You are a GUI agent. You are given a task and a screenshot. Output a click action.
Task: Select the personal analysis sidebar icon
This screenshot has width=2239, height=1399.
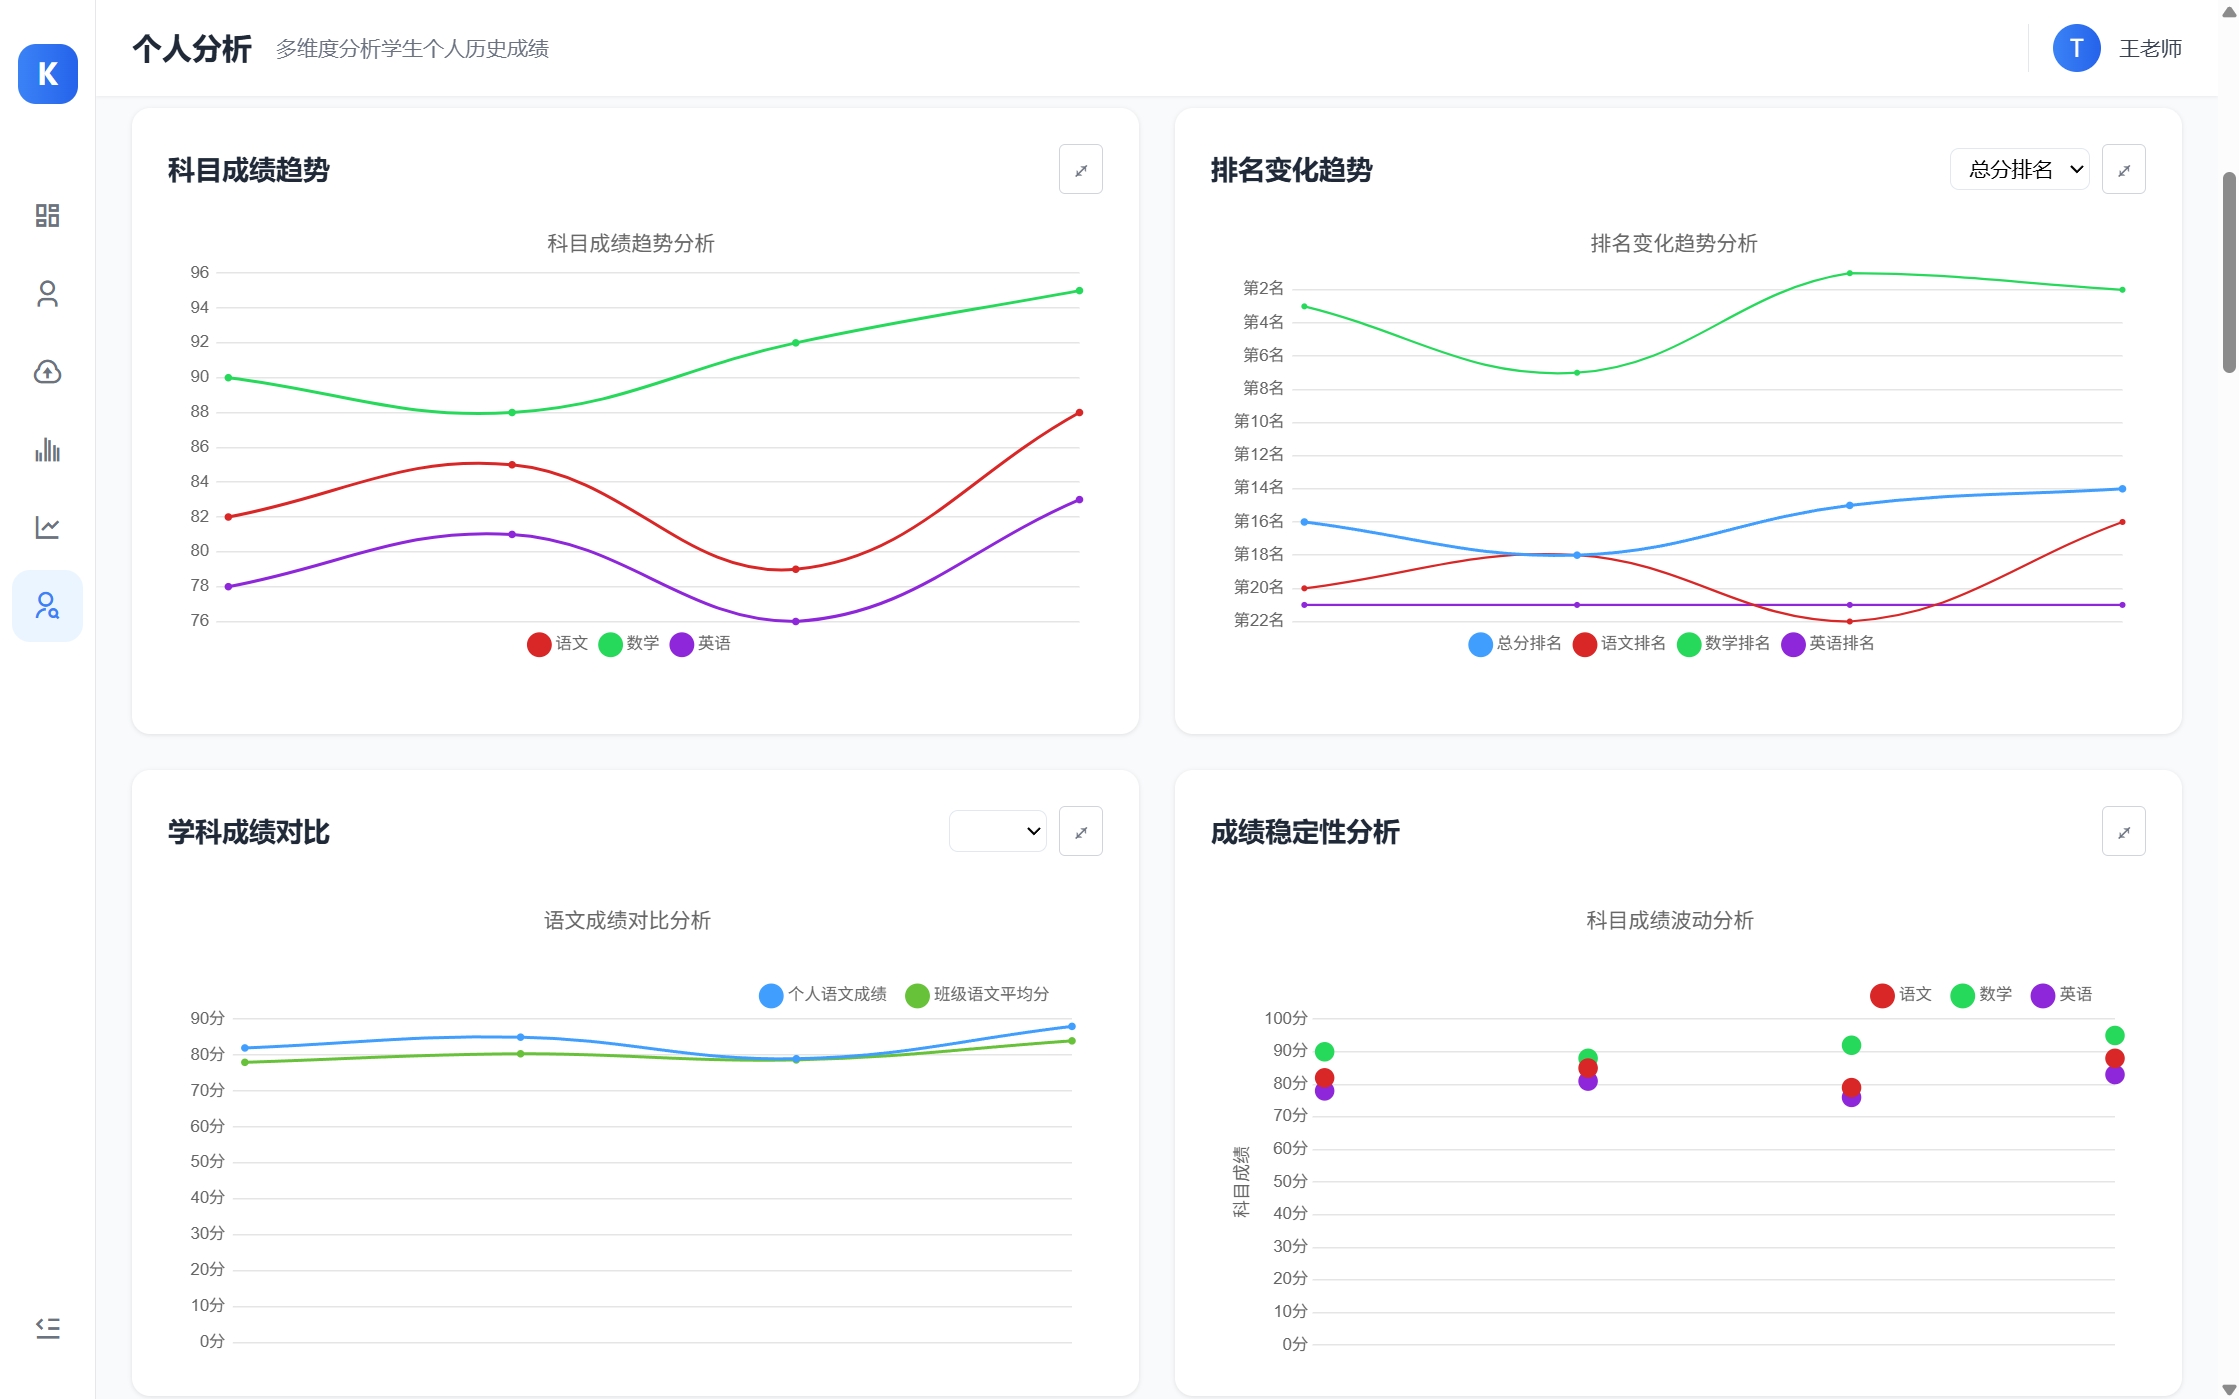tap(47, 605)
